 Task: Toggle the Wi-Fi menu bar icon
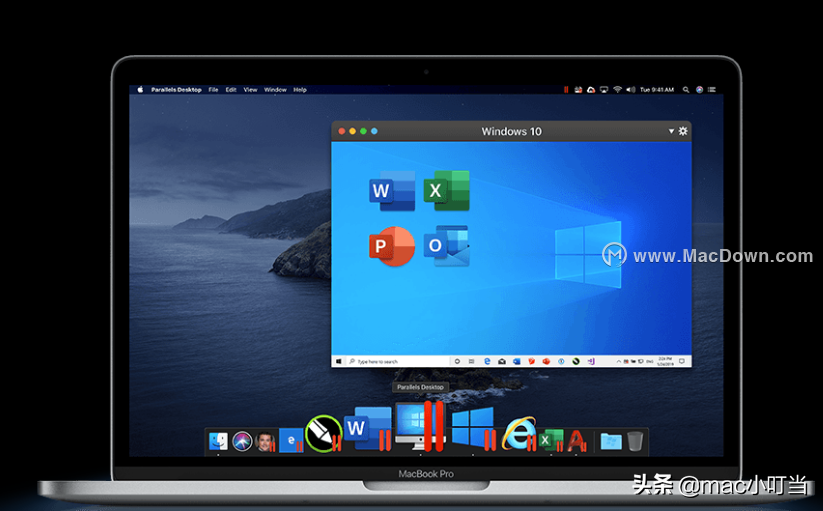[x=617, y=90]
